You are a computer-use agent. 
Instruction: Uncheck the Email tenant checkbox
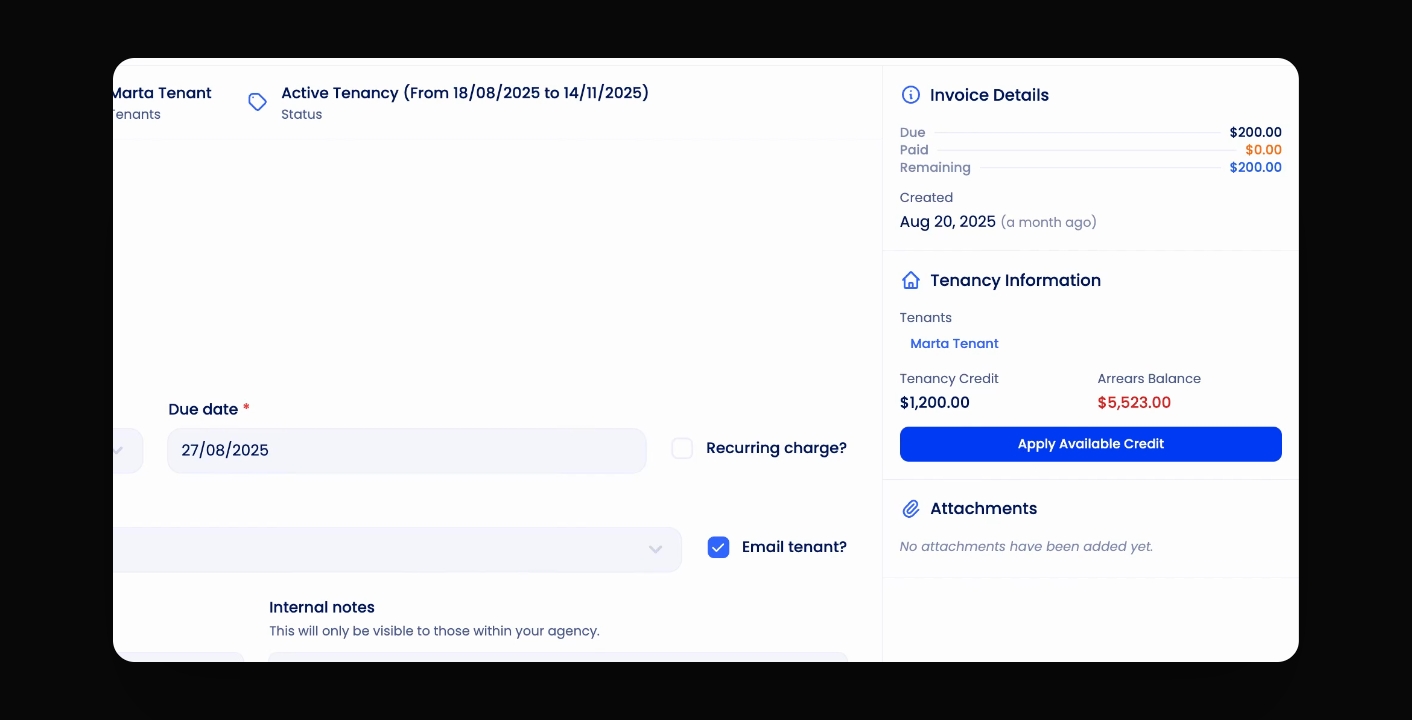pos(718,547)
